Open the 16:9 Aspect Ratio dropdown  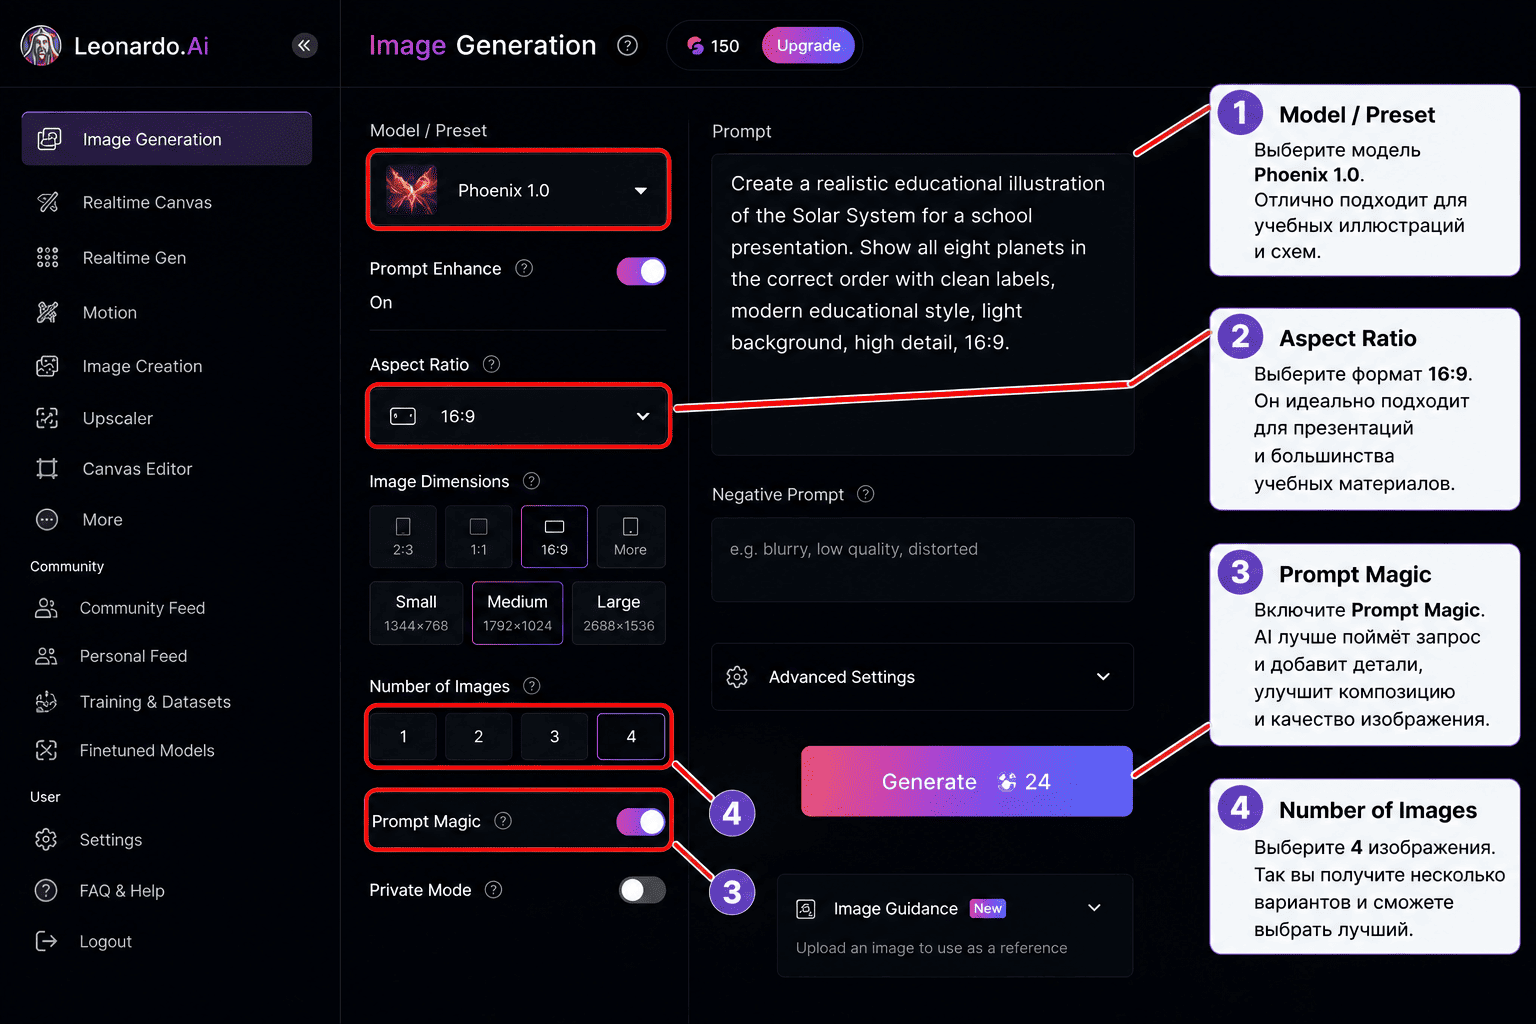pos(518,416)
